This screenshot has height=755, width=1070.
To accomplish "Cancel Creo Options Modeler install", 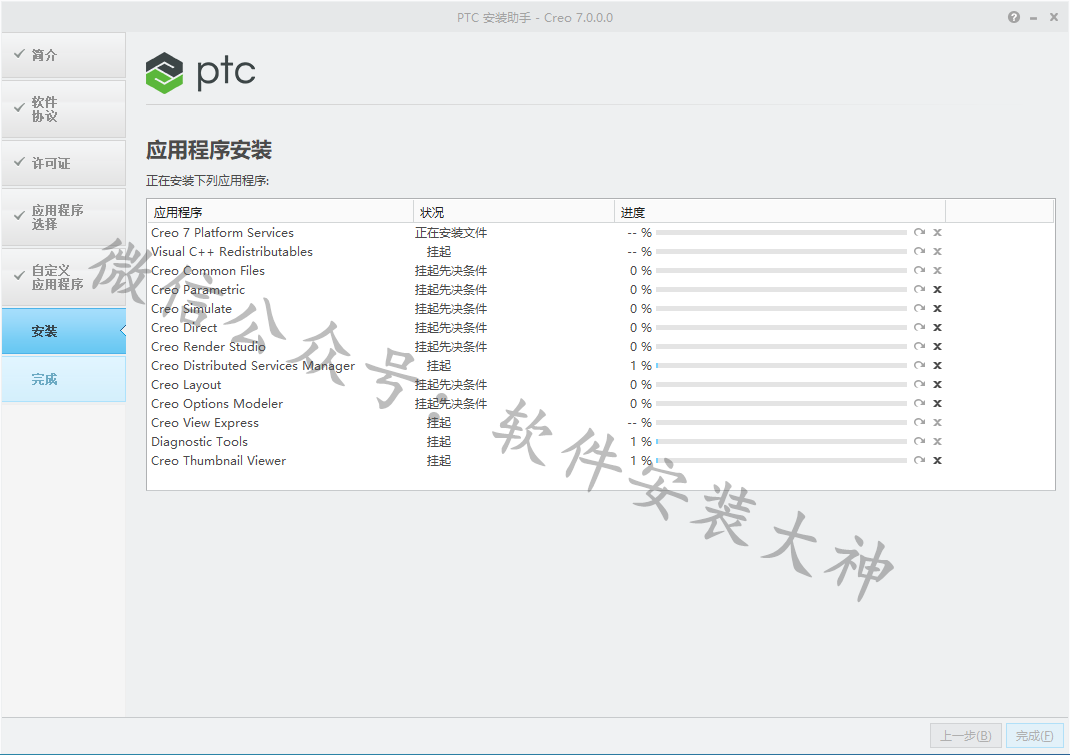I will click(x=938, y=403).
